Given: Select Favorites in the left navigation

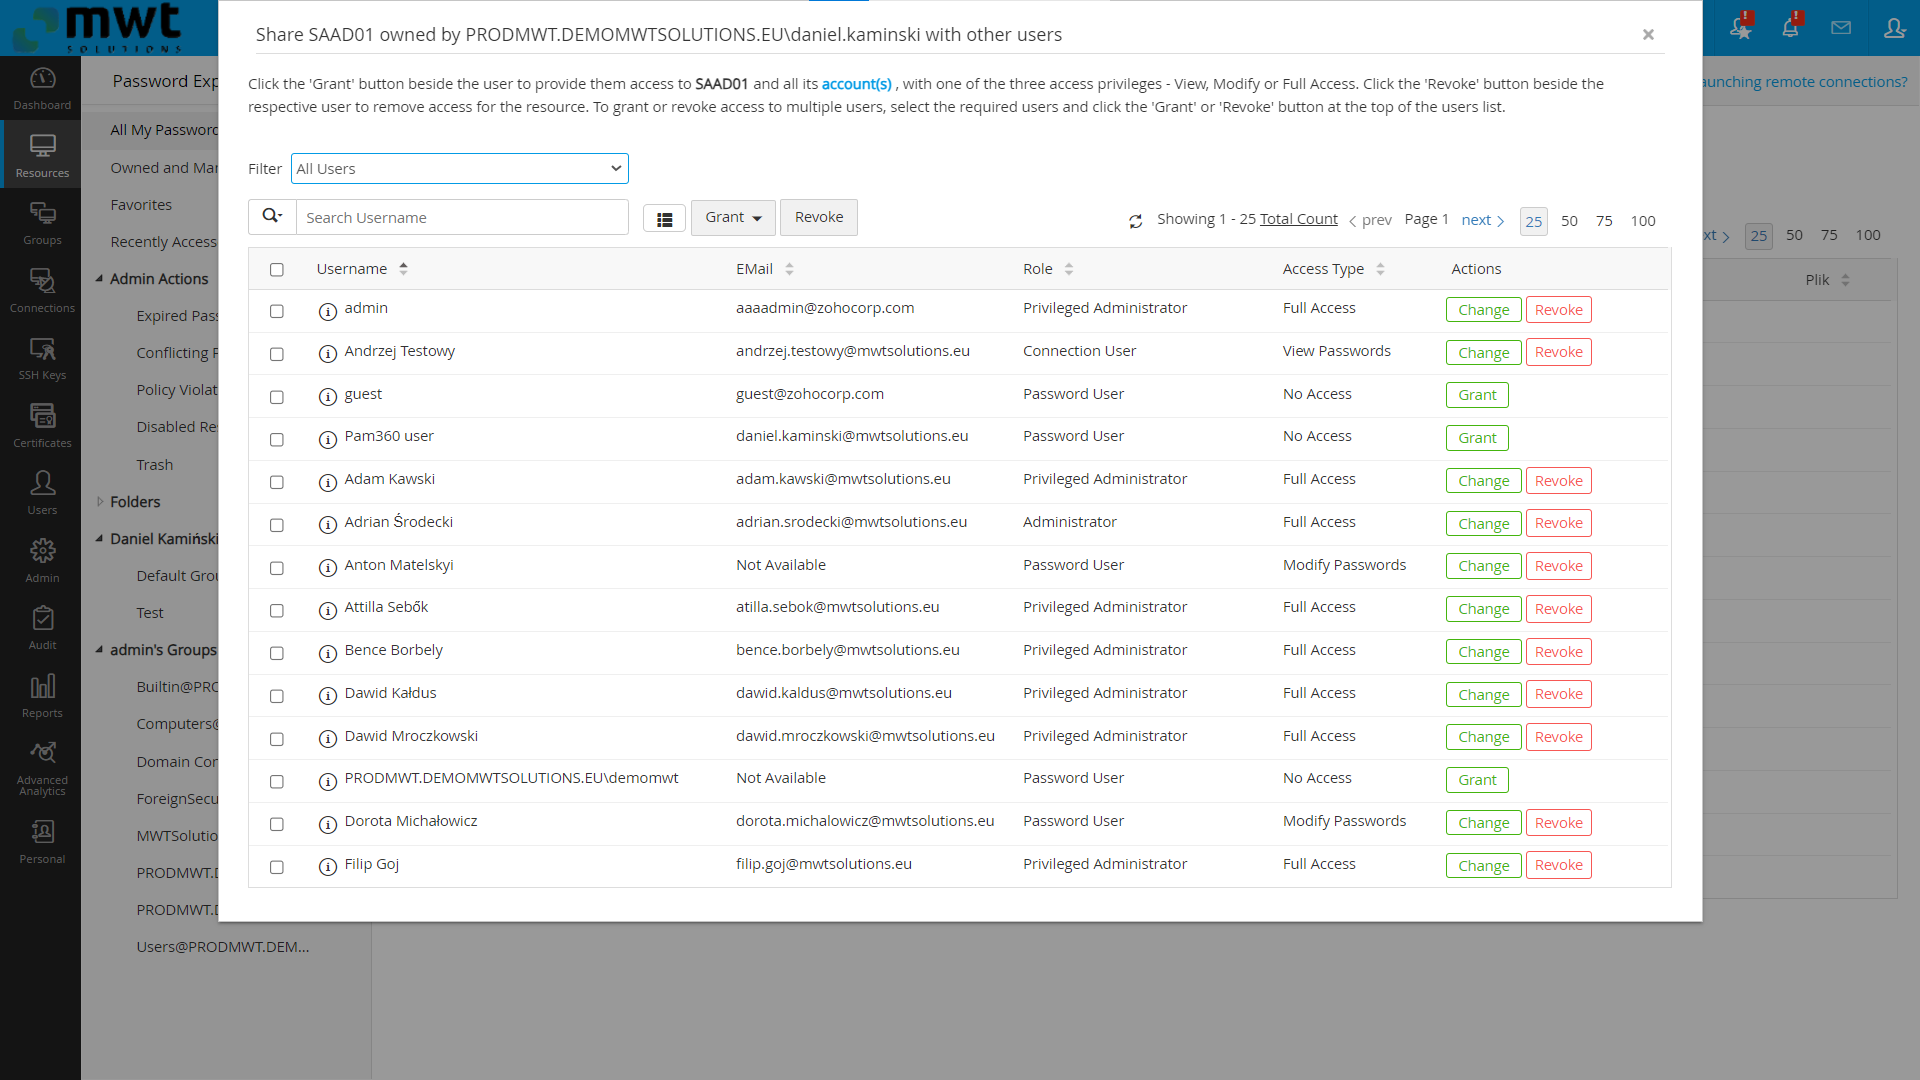Looking at the screenshot, I should [x=141, y=204].
